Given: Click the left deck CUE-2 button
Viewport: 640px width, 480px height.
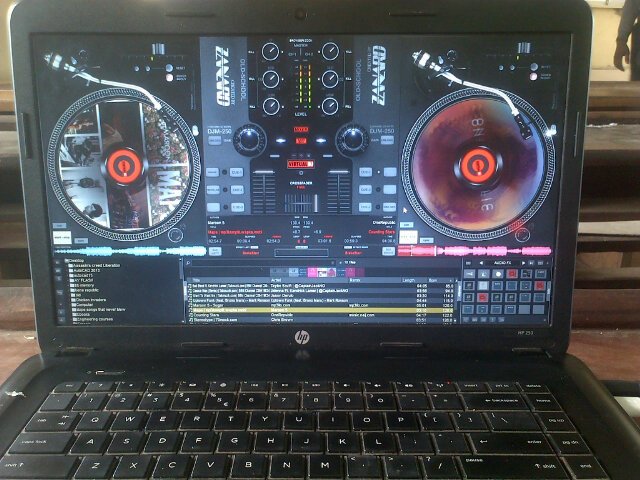Looking at the screenshot, I should (x=237, y=189).
